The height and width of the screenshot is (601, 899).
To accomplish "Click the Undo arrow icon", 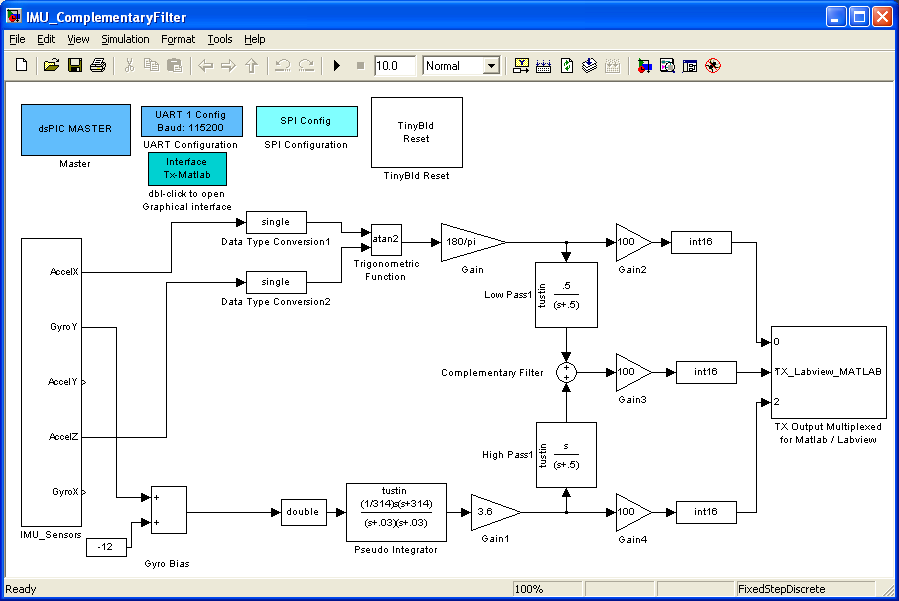I will [282, 65].
